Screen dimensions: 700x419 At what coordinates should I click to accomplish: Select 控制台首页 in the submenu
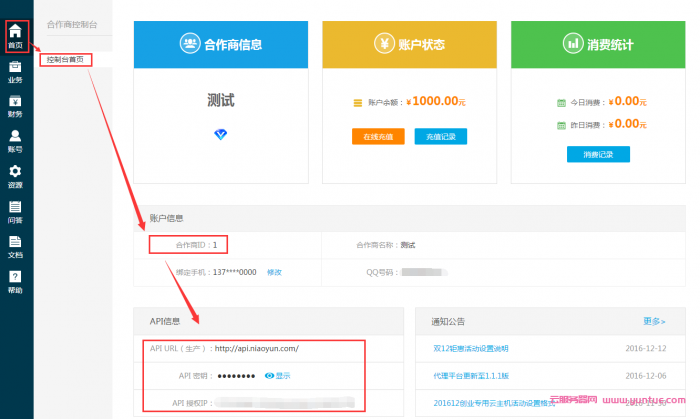(x=68, y=60)
